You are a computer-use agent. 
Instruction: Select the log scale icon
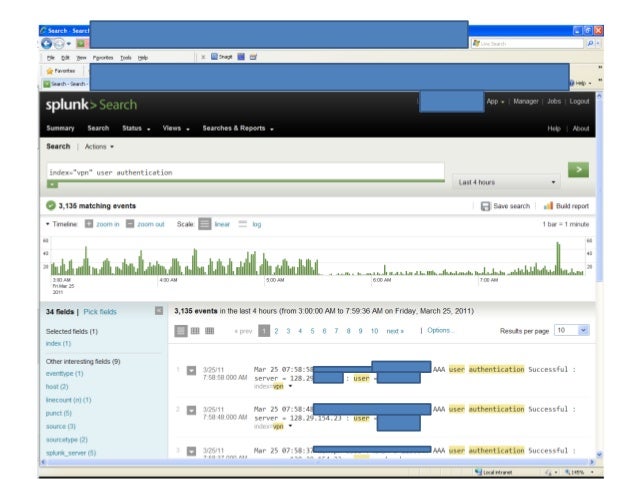[x=243, y=224]
